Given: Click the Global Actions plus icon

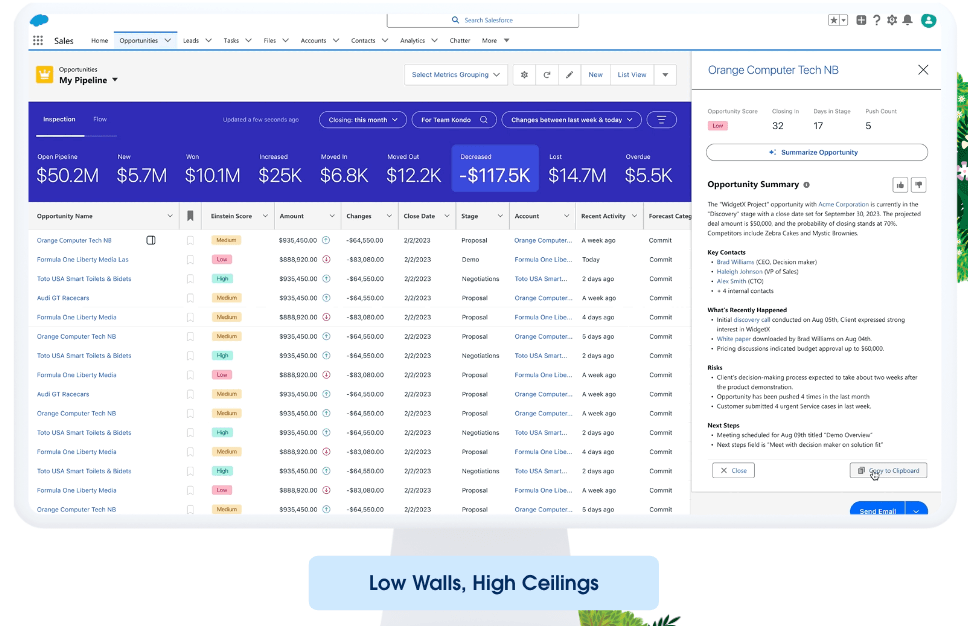Looking at the screenshot, I should (861, 20).
